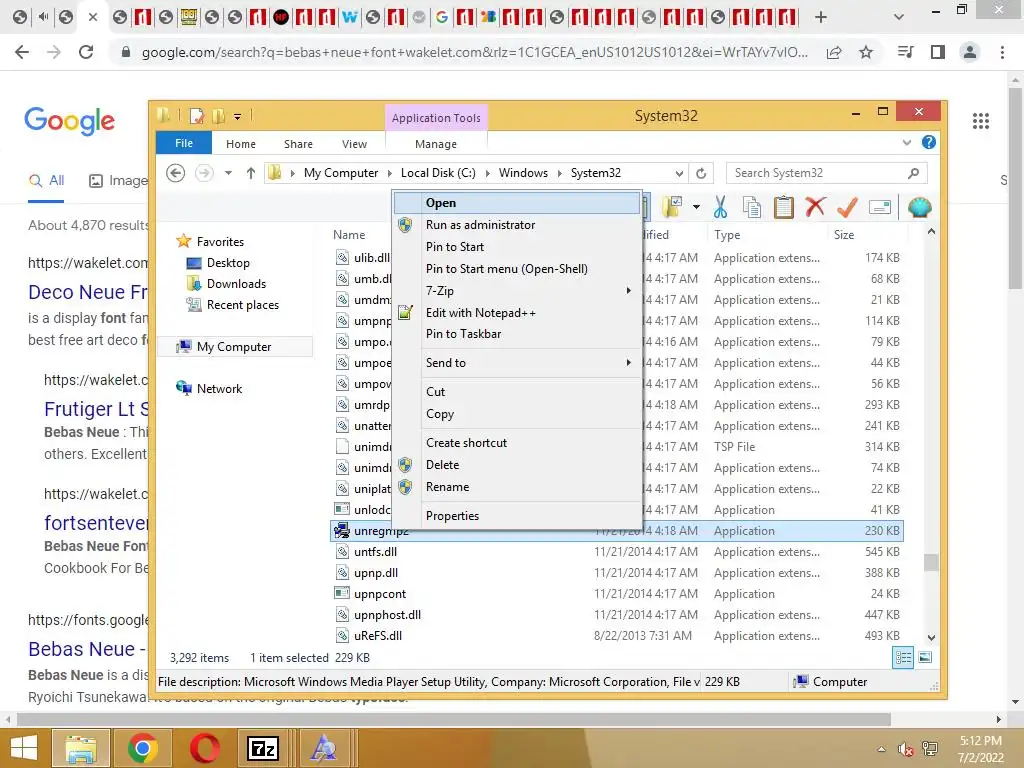Open Google apps grid icon

[x=981, y=121]
